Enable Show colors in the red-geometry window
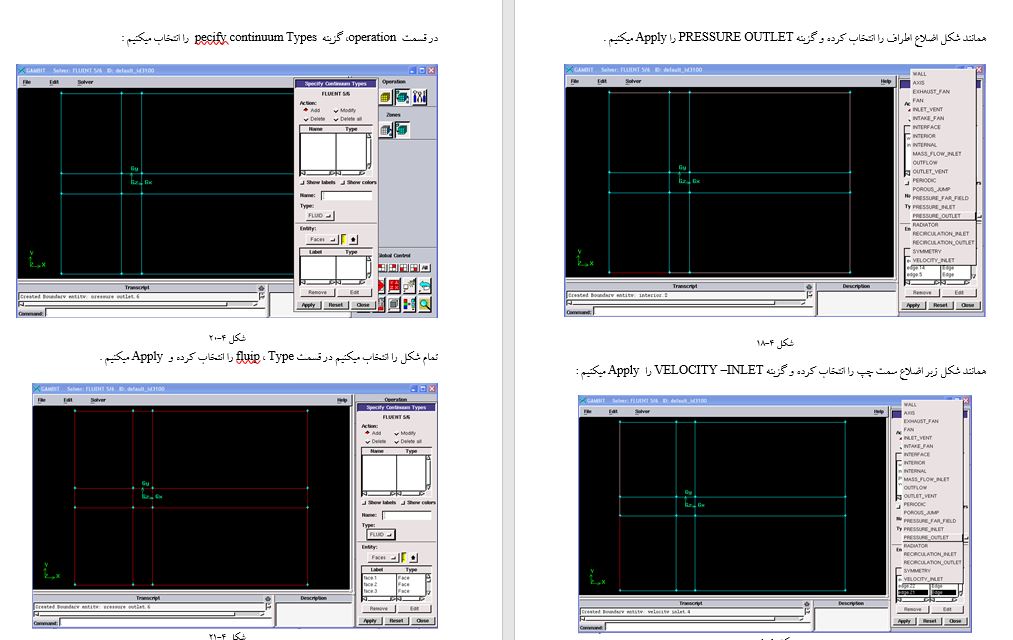The width and height of the screenshot is (1013, 640). [403, 502]
